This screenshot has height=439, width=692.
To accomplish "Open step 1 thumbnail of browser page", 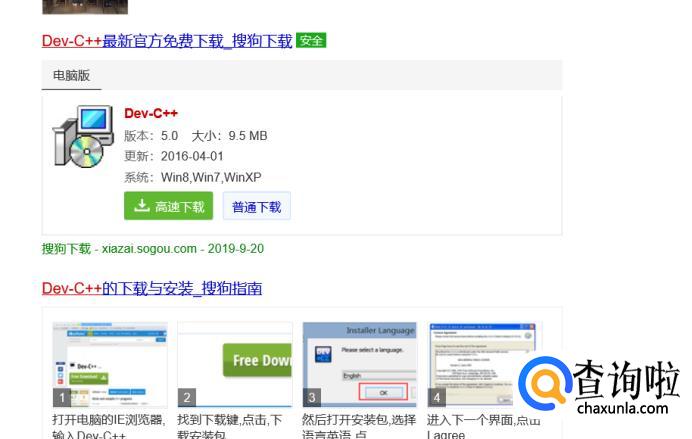I will tap(110, 364).
